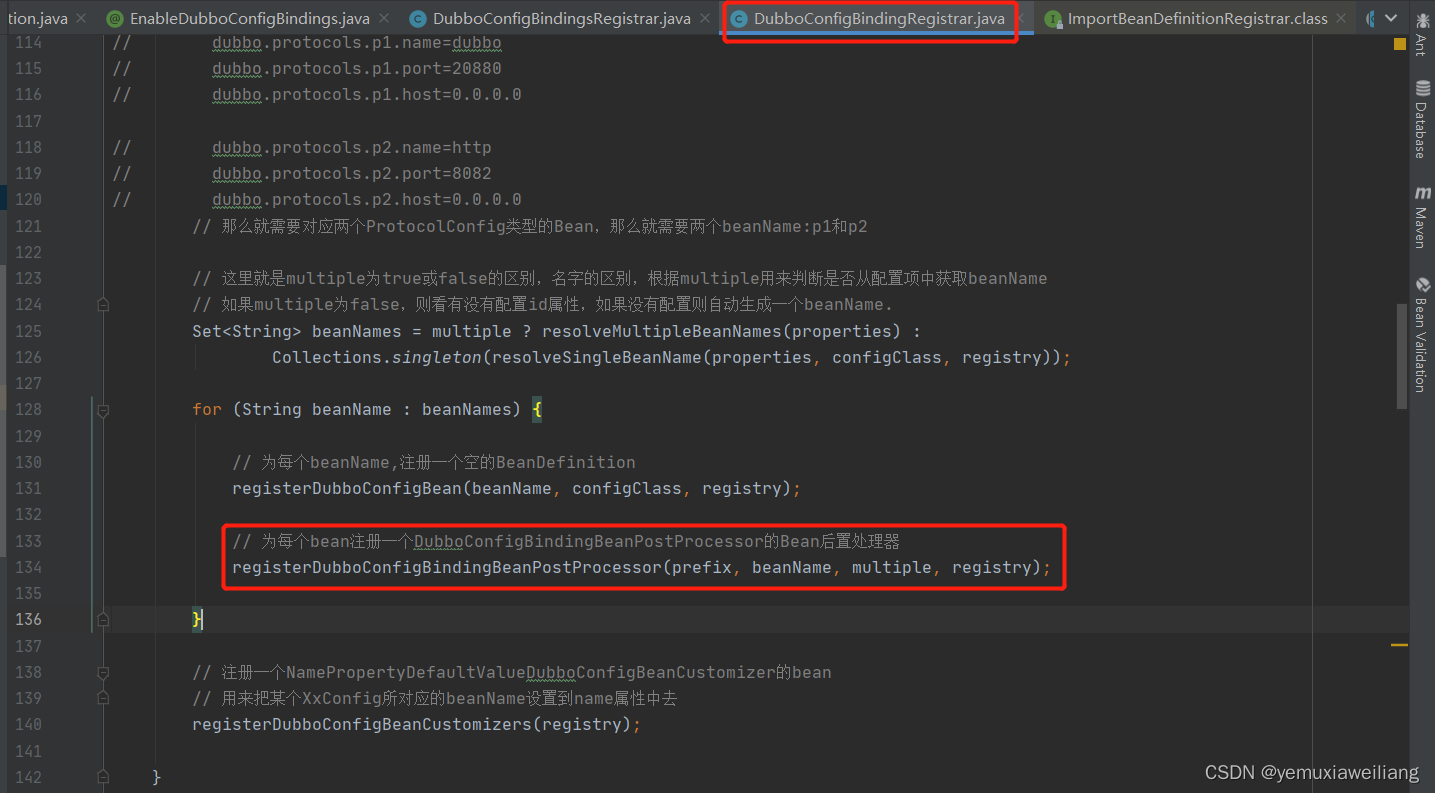Click comment dubbo.protocols.p1.host=0.0.0.0
The height and width of the screenshot is (793, 1435).
coord(366,94)
